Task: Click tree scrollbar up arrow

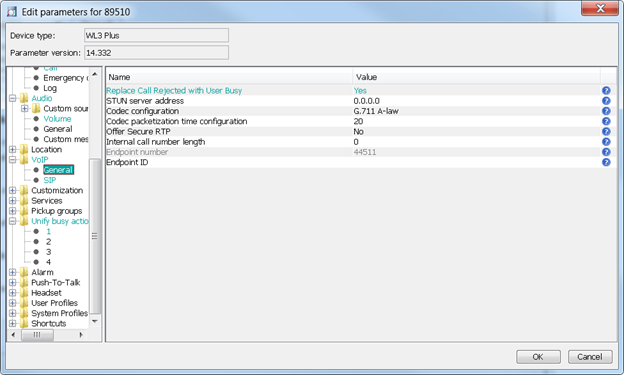Action: point(95,74)
